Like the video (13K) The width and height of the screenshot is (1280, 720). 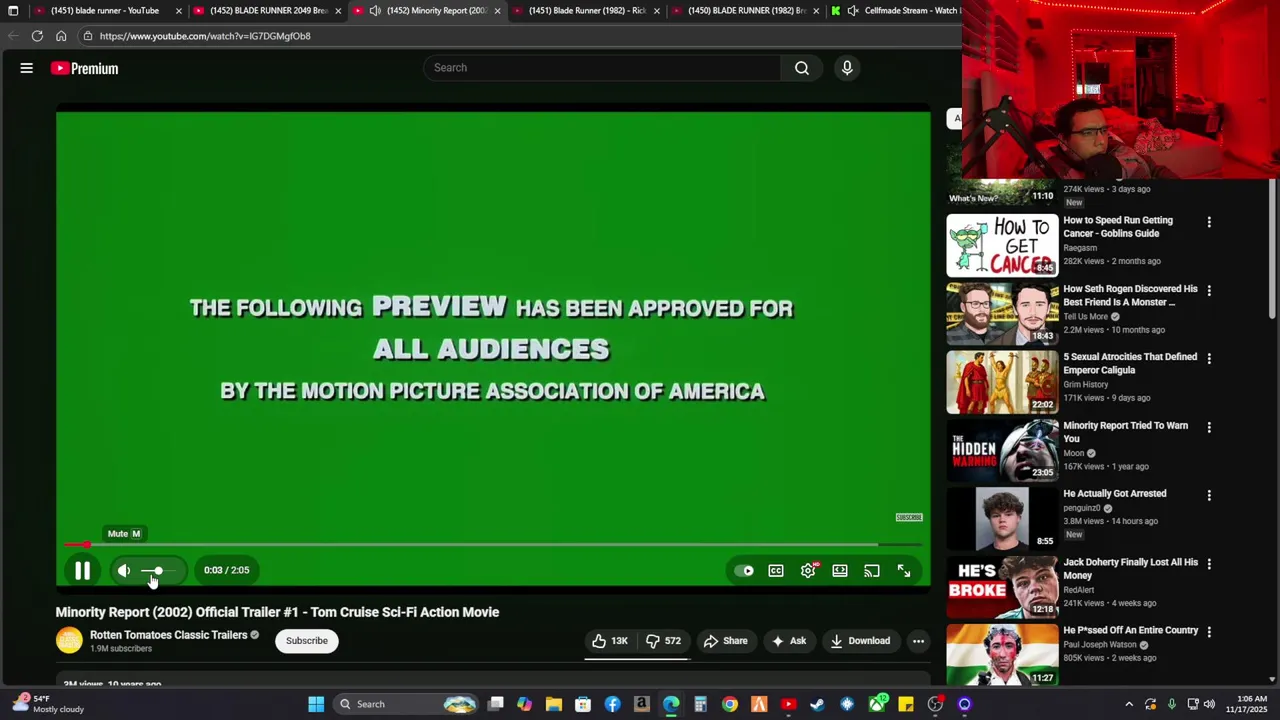tap(610, 641)
